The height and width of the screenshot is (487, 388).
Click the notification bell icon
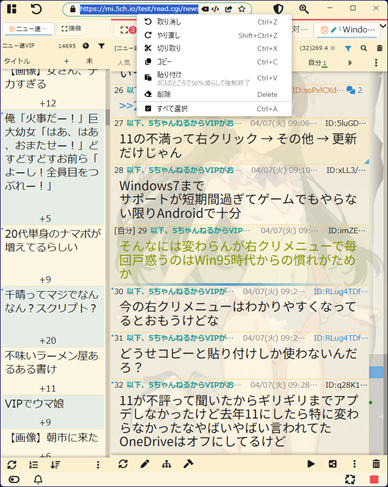38,480
